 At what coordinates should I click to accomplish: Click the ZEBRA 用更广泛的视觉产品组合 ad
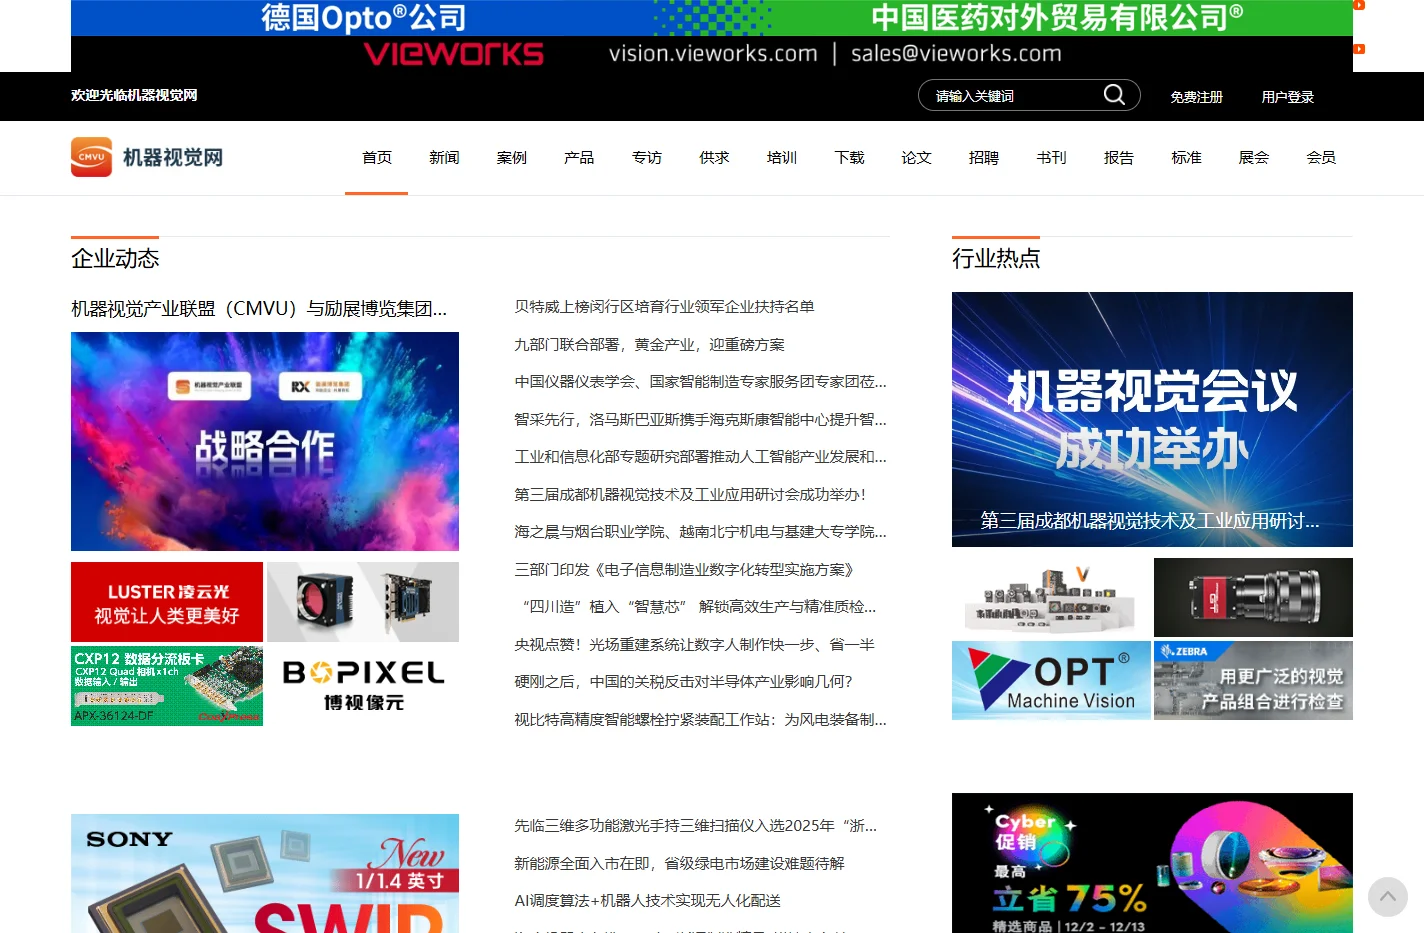(1253, 680)
